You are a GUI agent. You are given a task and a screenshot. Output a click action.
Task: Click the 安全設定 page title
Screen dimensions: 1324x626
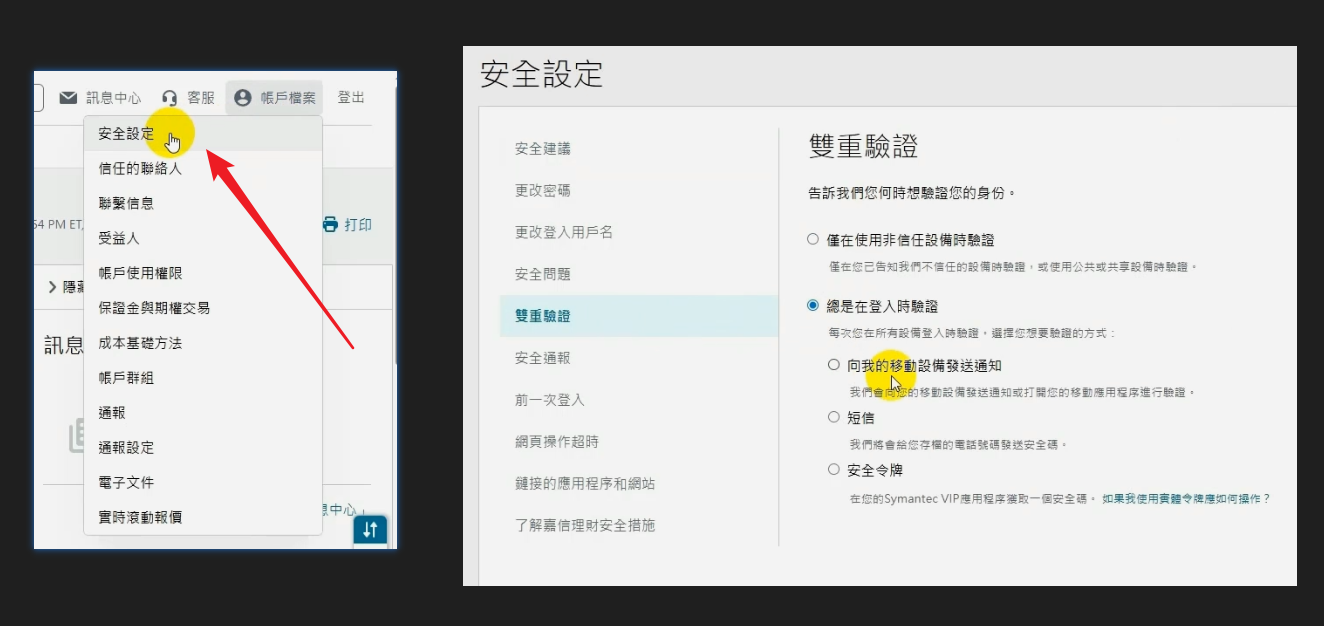pyautogui.click(x=542, y=73)
